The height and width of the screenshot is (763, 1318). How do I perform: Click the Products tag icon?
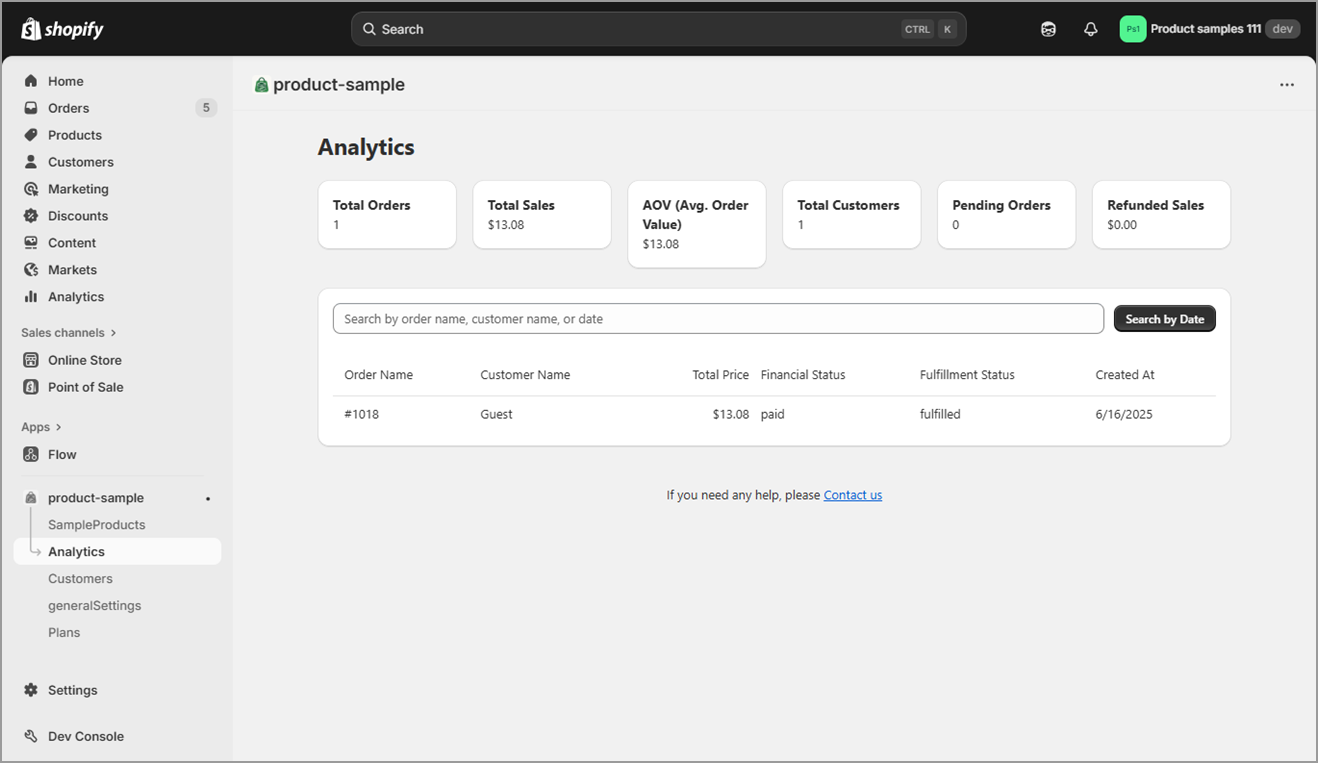pyautogui.click(x=31, y=135)
